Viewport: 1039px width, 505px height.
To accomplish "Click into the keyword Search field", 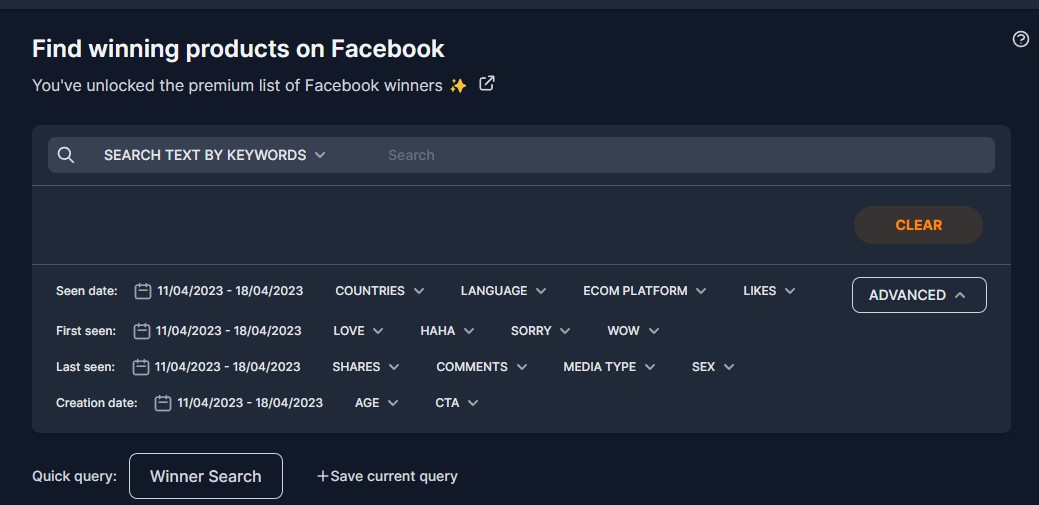I will [680, 155].
